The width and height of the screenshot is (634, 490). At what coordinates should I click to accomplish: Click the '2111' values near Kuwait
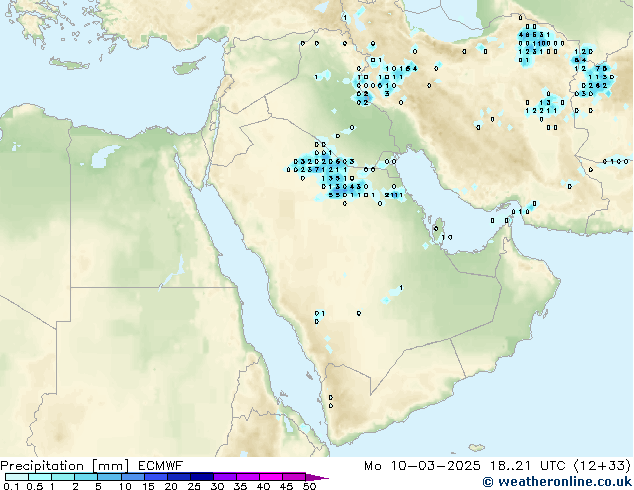(x=393, y=195)
